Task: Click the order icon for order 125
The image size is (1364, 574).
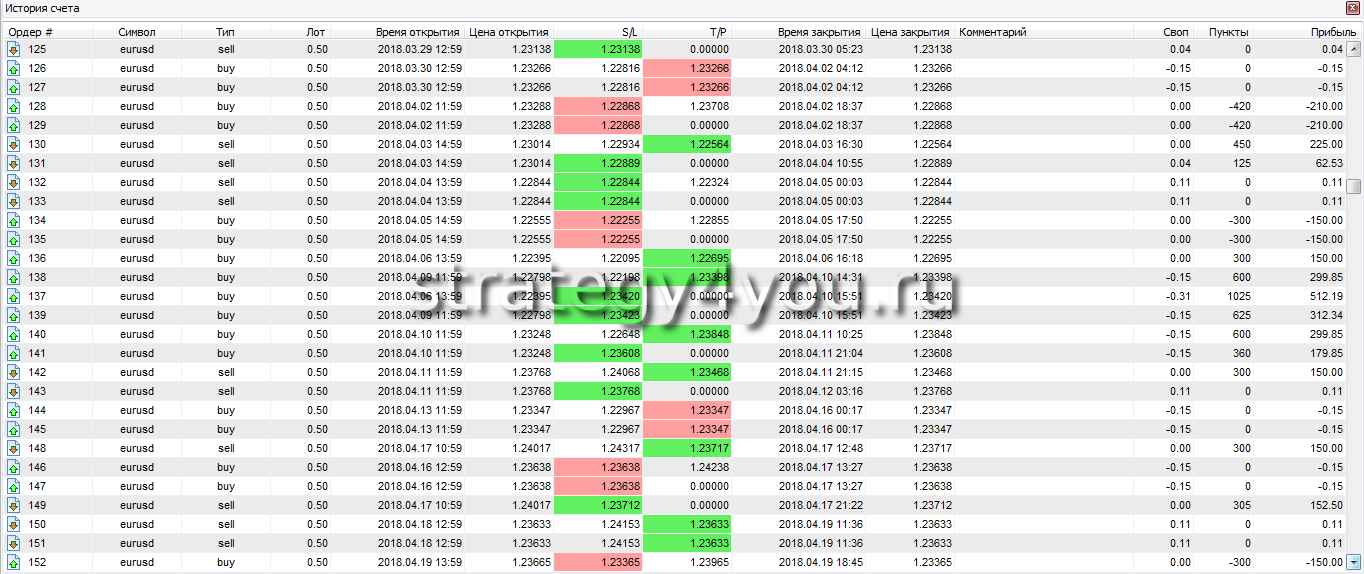Action: click(x=14, y=49)
